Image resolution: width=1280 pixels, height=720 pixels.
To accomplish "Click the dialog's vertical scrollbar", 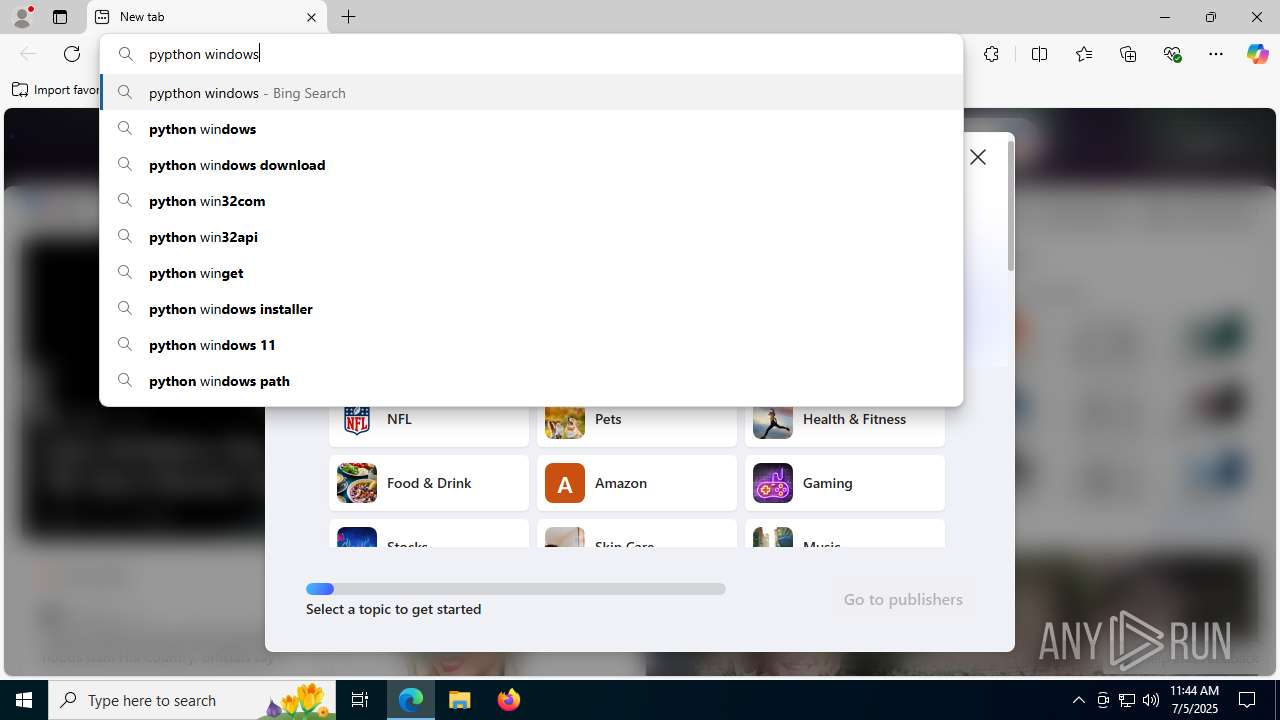I will 1010,206.
